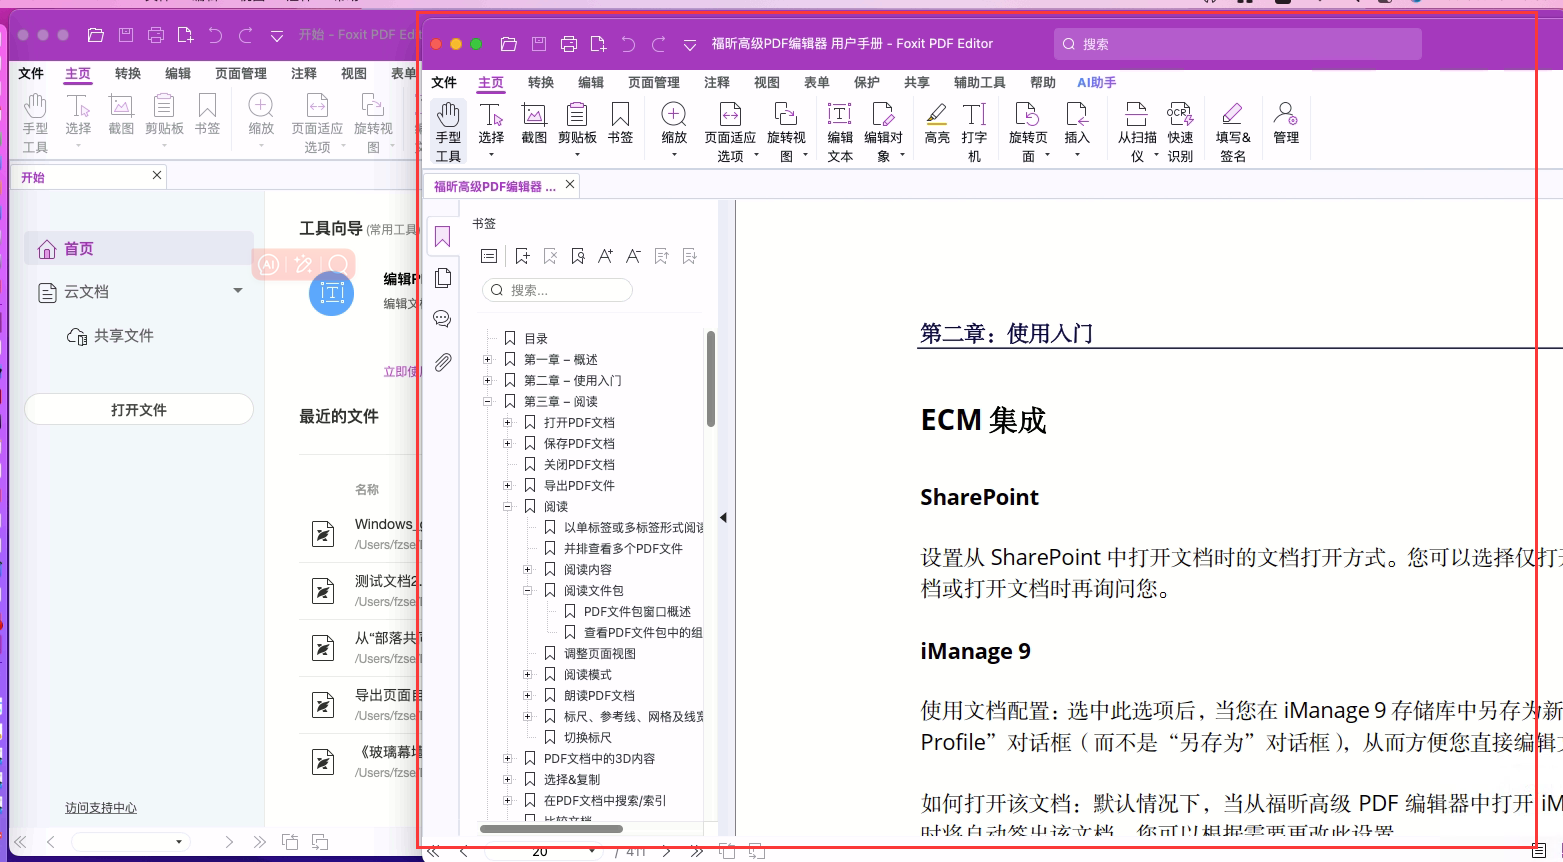Image resolution: width=1563 pixels, height=862 pixels.
Task: Click the 插入 insert pages button
Action: (1077, 129)
